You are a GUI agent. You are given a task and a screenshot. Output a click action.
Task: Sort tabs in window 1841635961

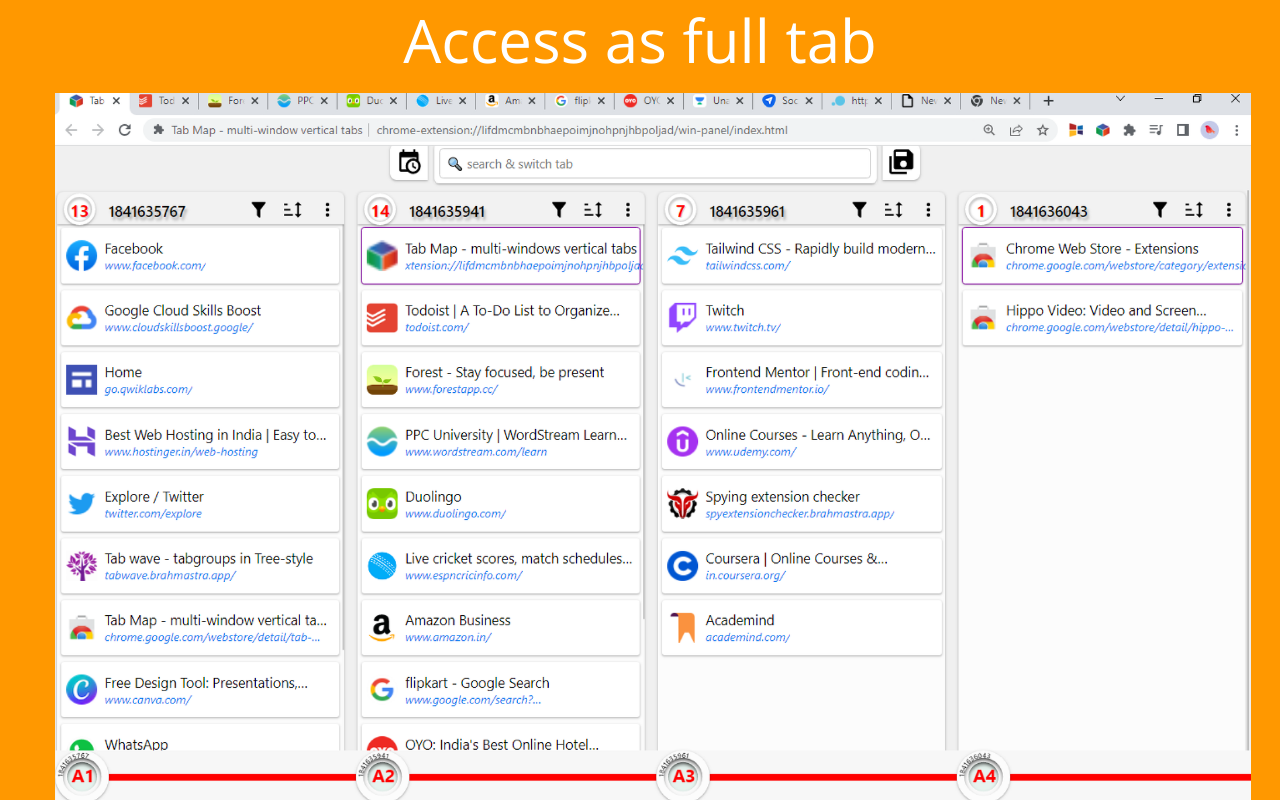[x=893, y=210]
